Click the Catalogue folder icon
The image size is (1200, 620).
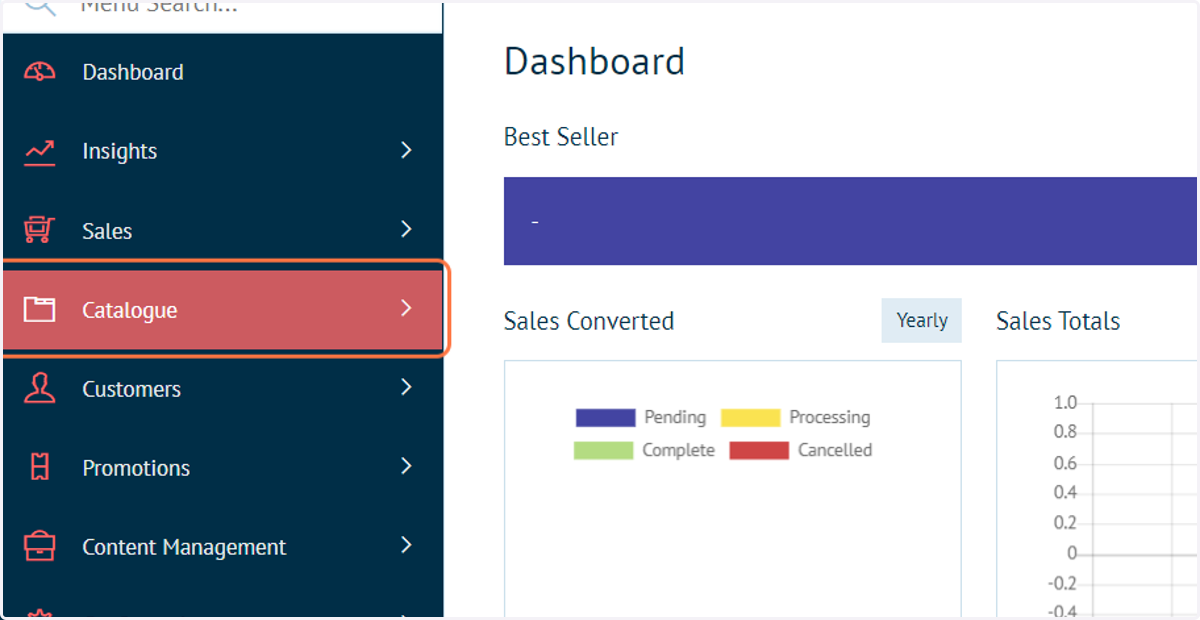pyautogui.click(x=39, y=309)
